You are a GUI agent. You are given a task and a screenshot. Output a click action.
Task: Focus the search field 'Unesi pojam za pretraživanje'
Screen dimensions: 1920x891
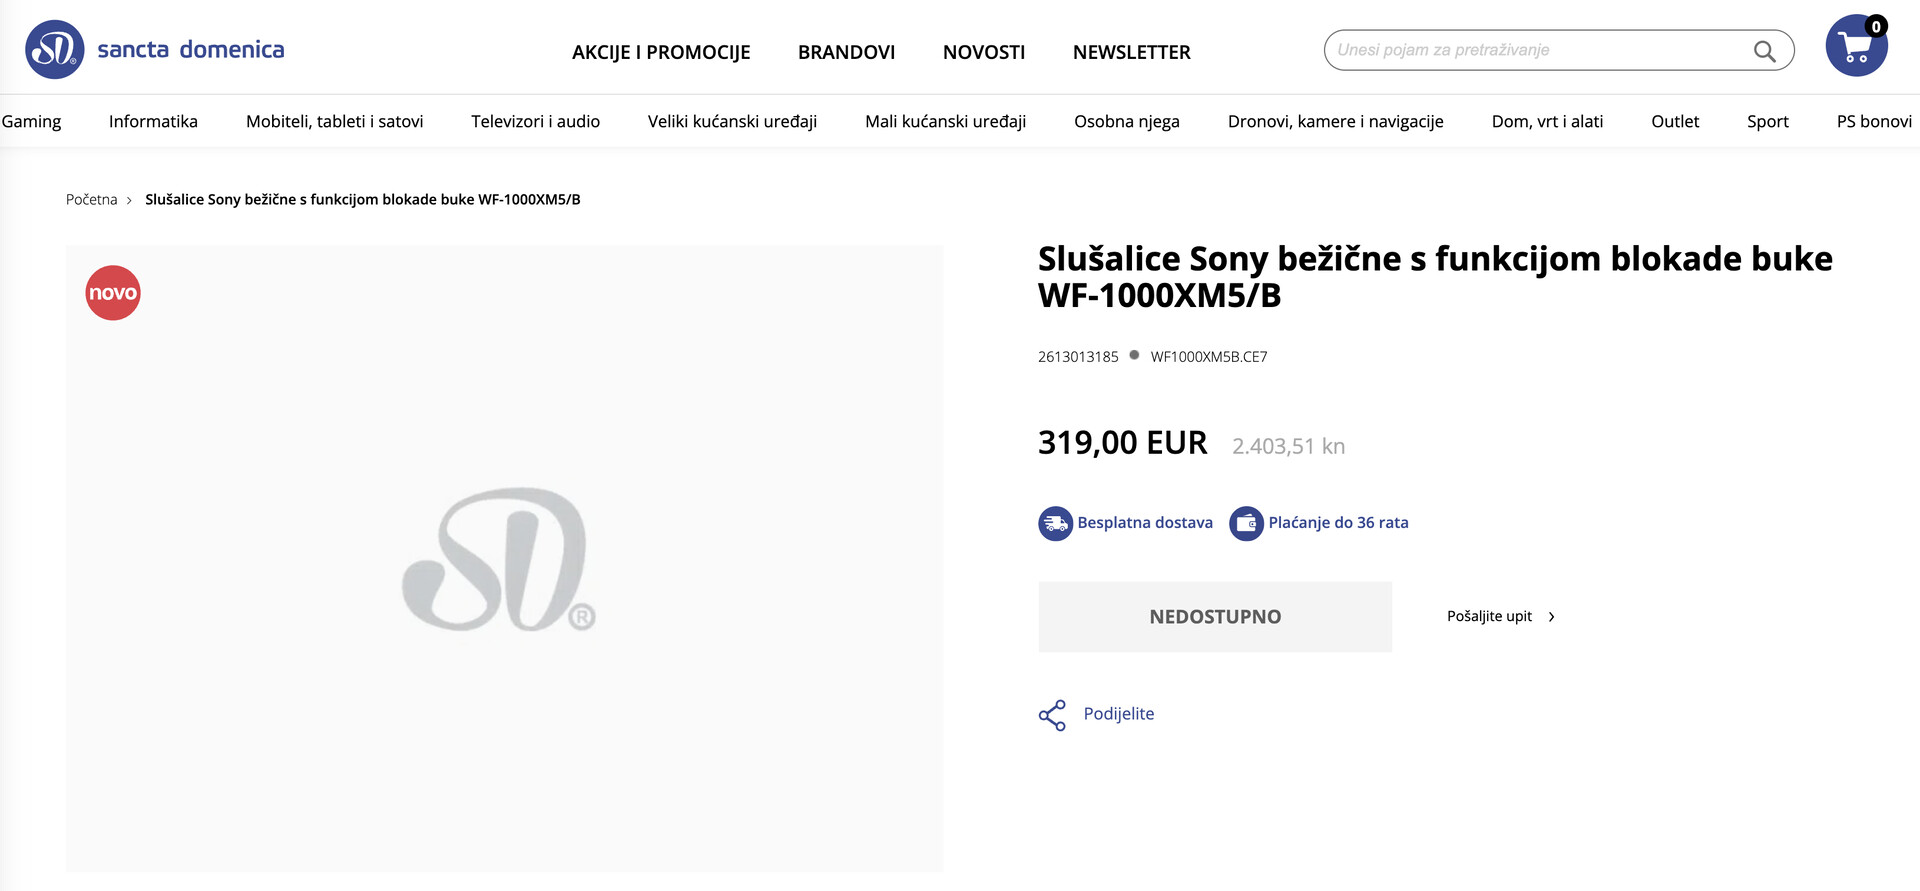click(1540, 50)
